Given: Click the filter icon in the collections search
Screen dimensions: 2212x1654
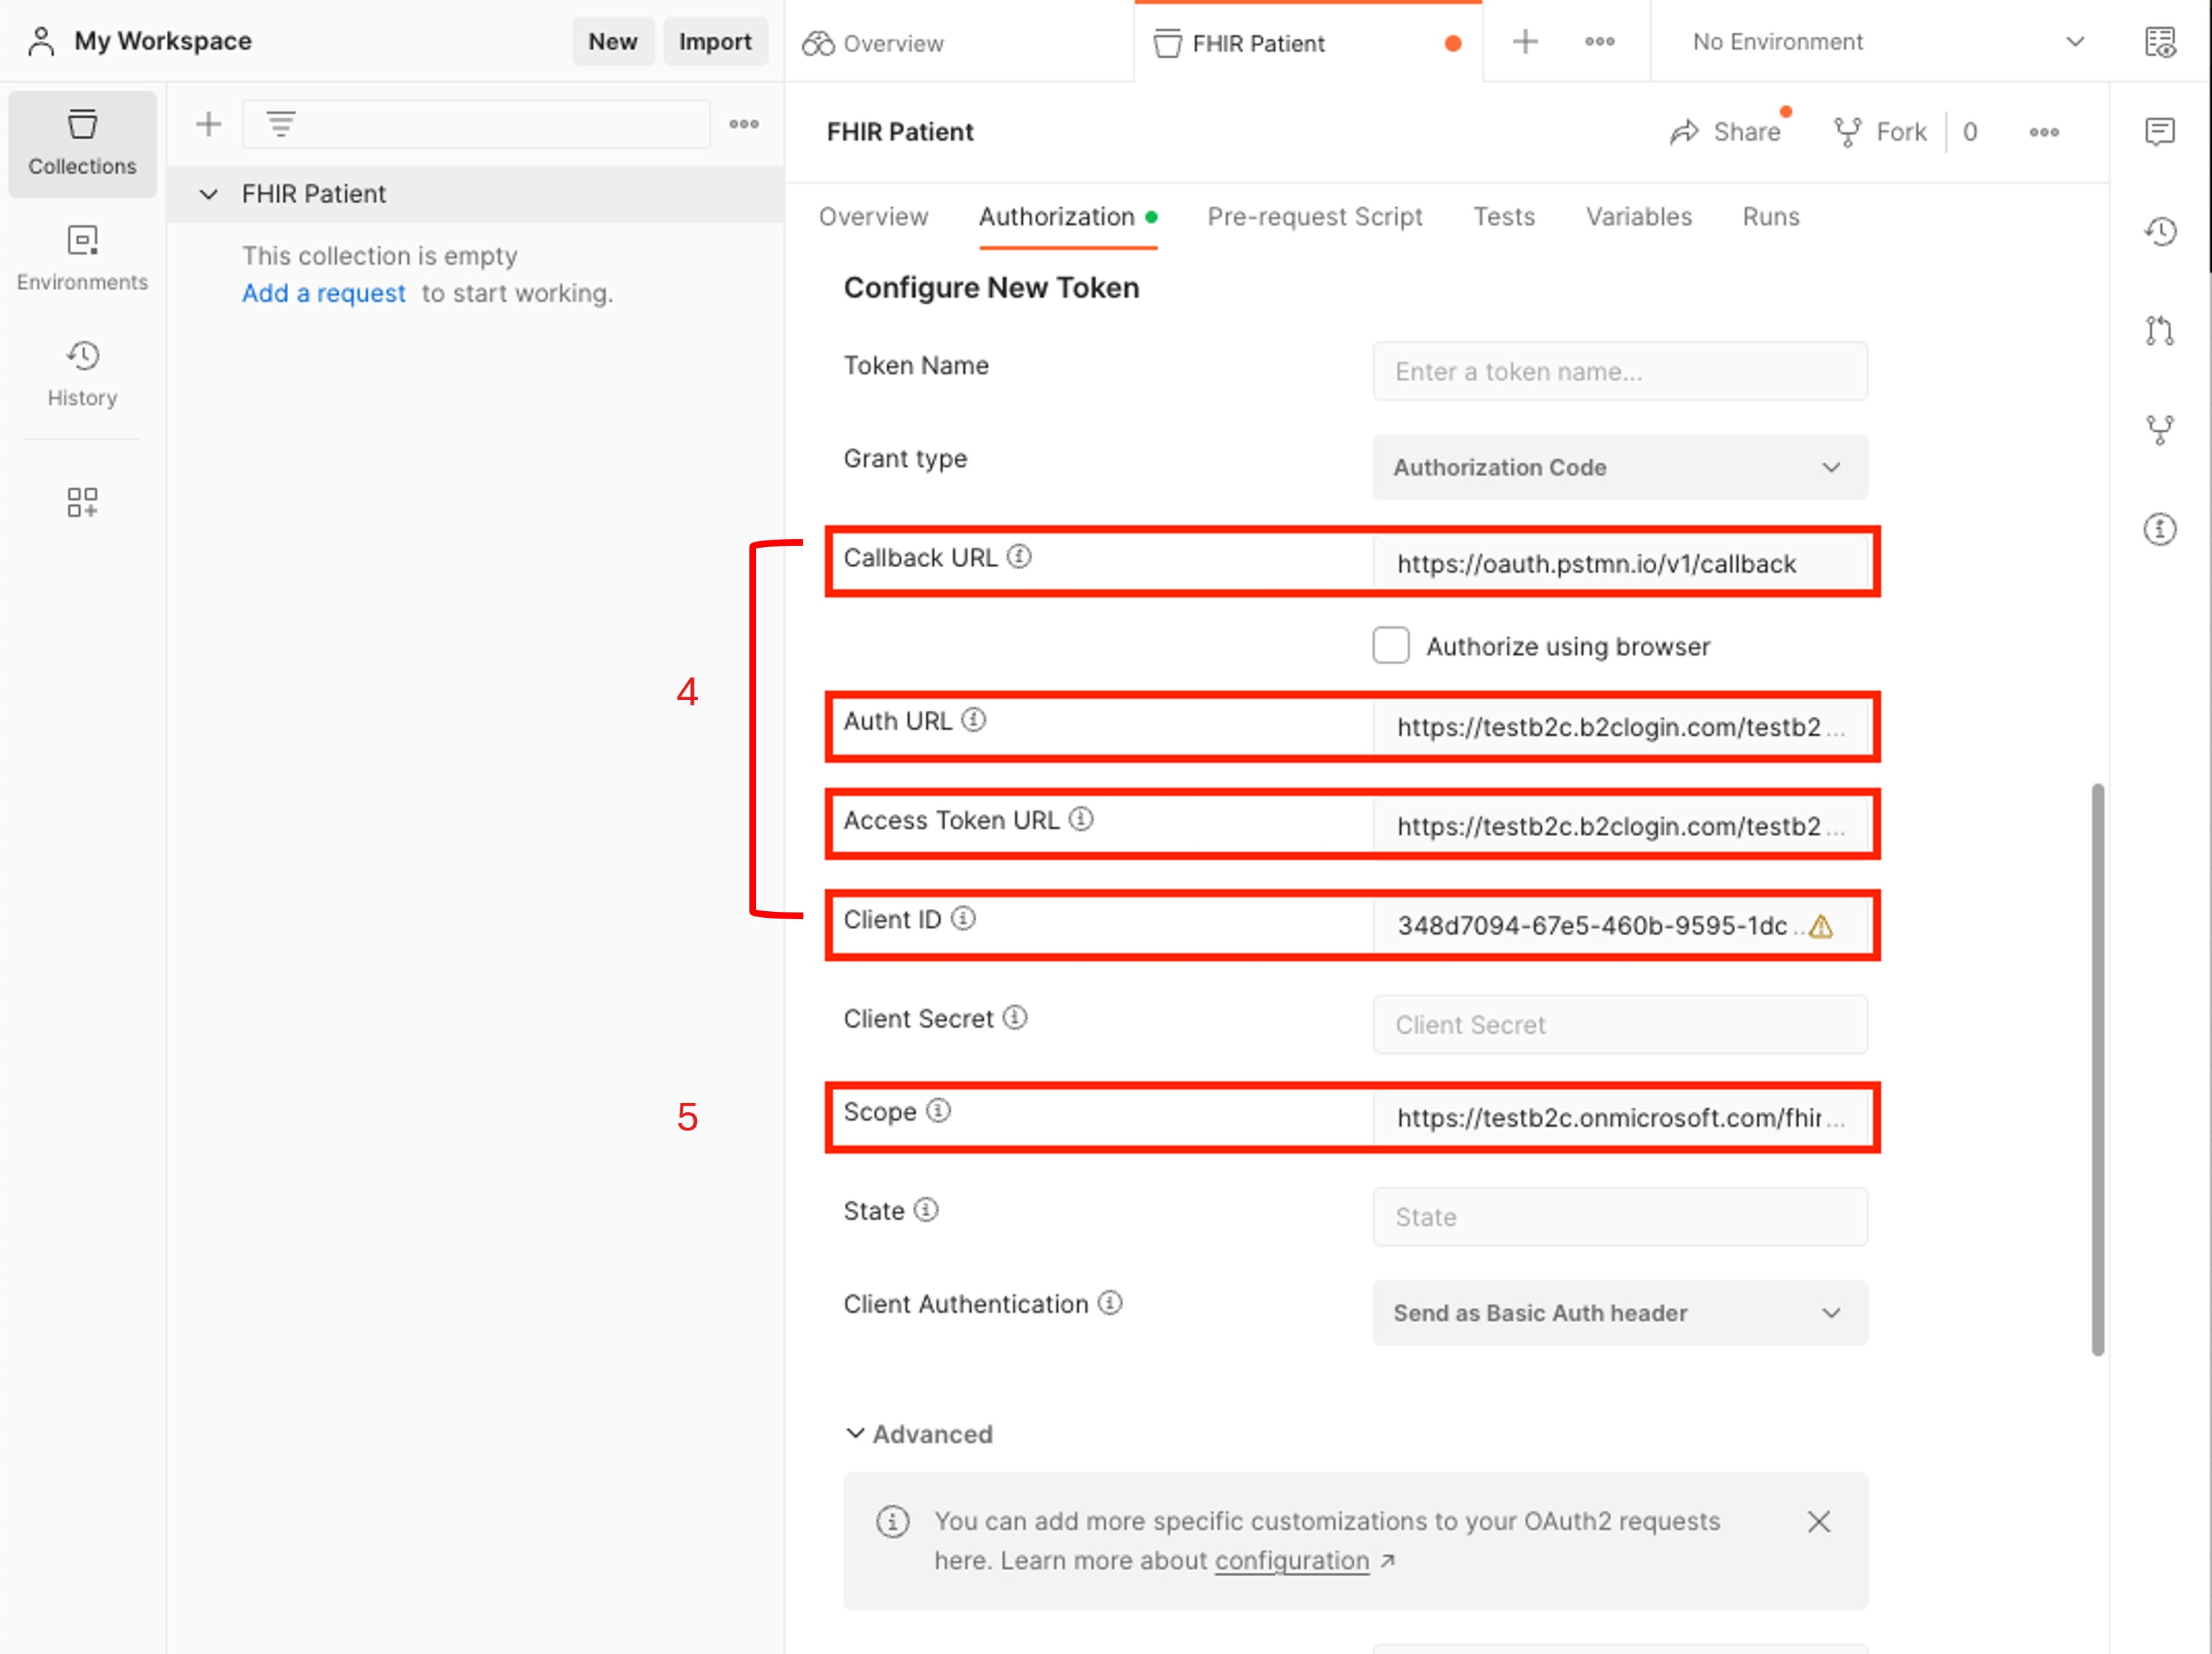Looking at the screenshot, I should pos(281,124).
